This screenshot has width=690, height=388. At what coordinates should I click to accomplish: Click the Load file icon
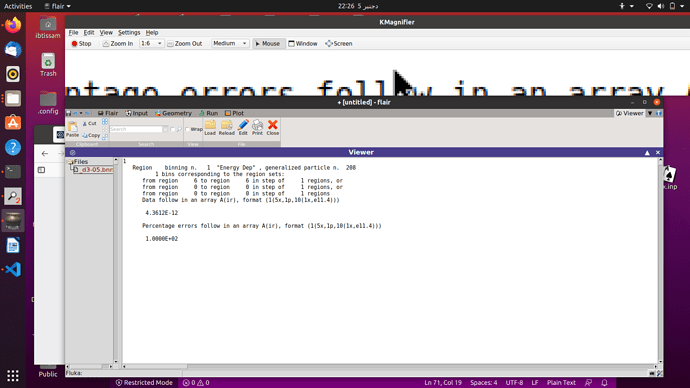pyautogui.click(x=210, y=127)
